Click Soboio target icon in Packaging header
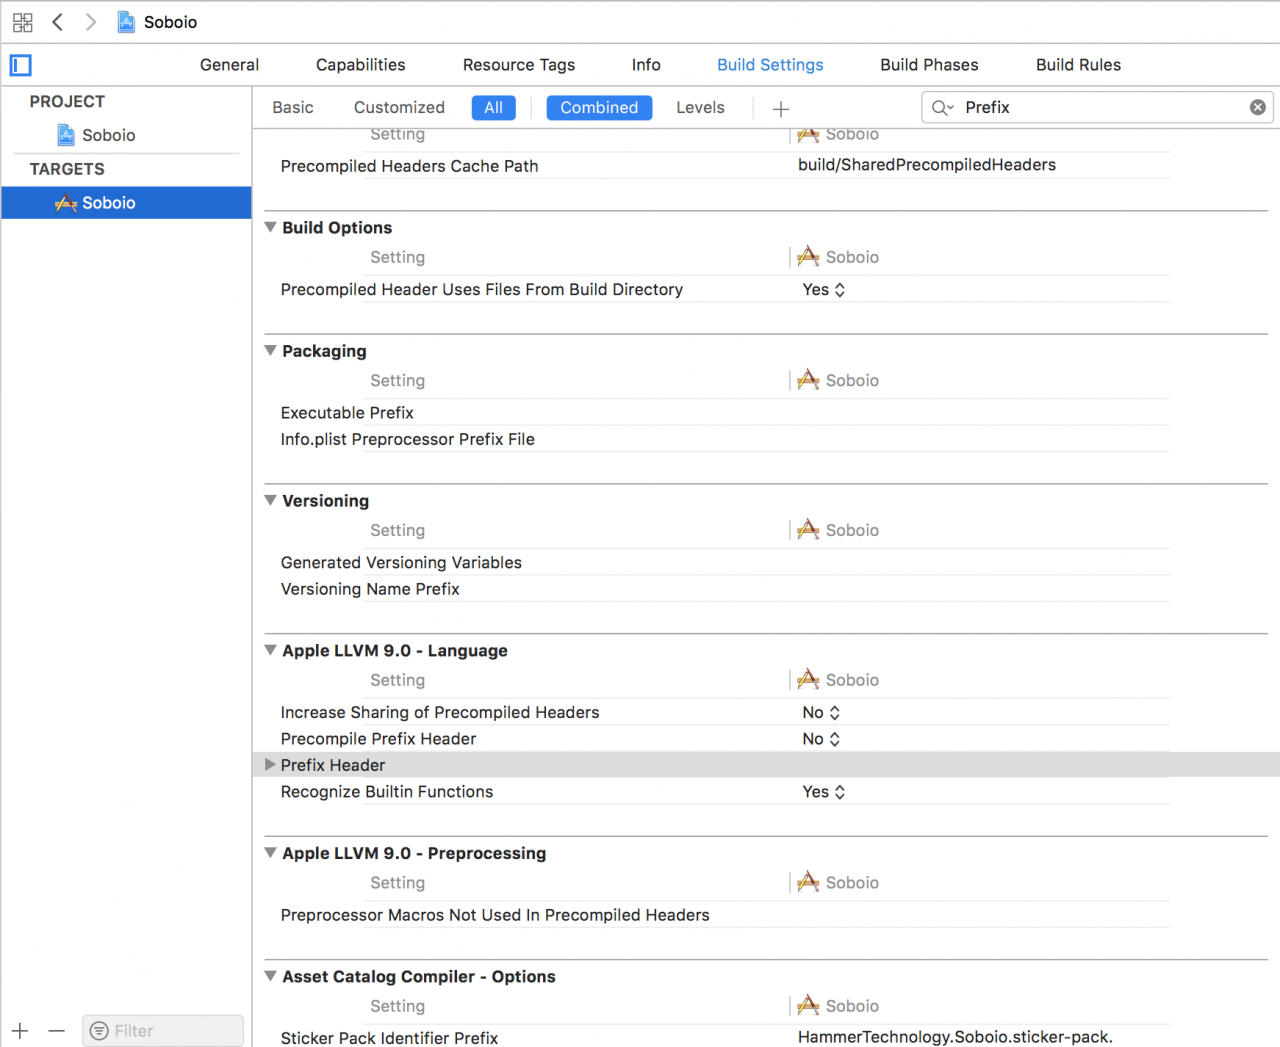 [x=808, y=380]
